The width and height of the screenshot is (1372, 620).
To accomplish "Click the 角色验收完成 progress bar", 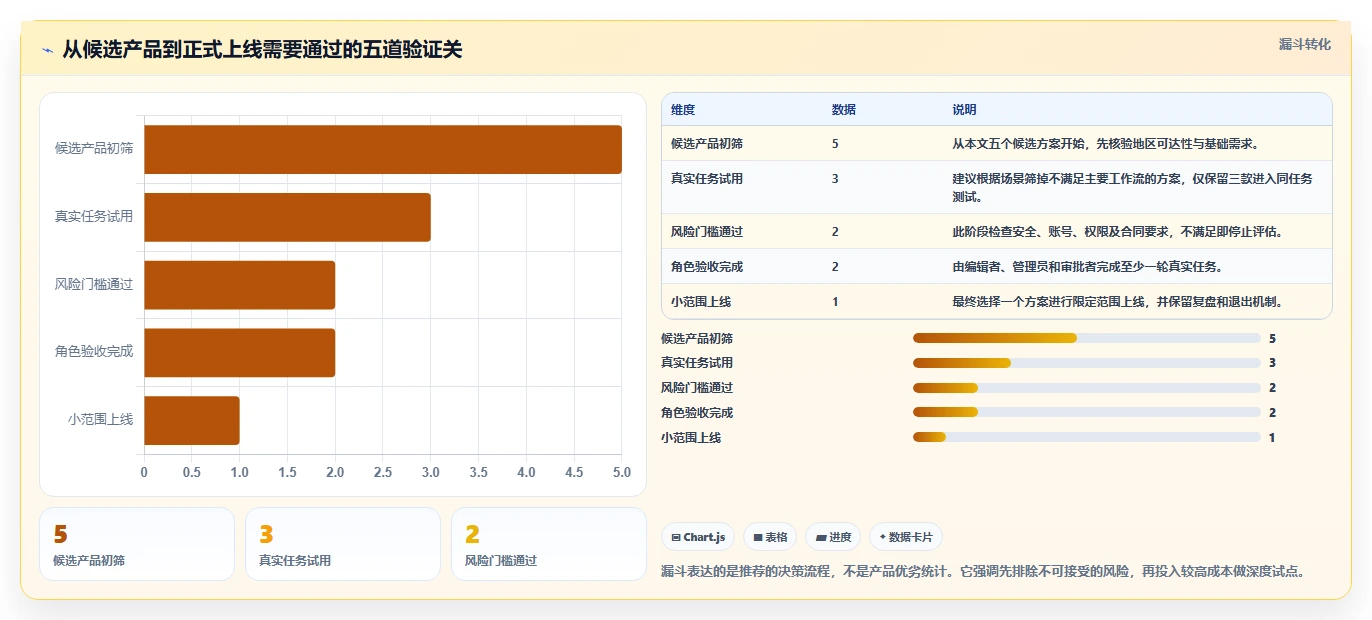I will 1086,412.
